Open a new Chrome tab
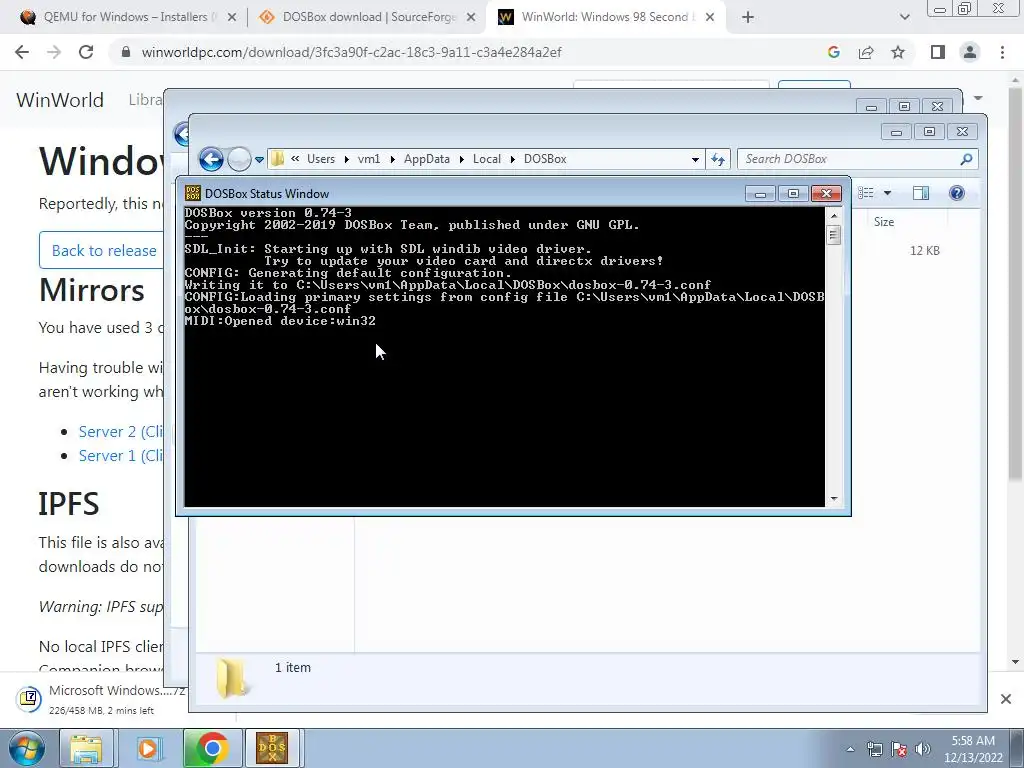Screen dimensions: 1024x768 (x=748, y=18)
